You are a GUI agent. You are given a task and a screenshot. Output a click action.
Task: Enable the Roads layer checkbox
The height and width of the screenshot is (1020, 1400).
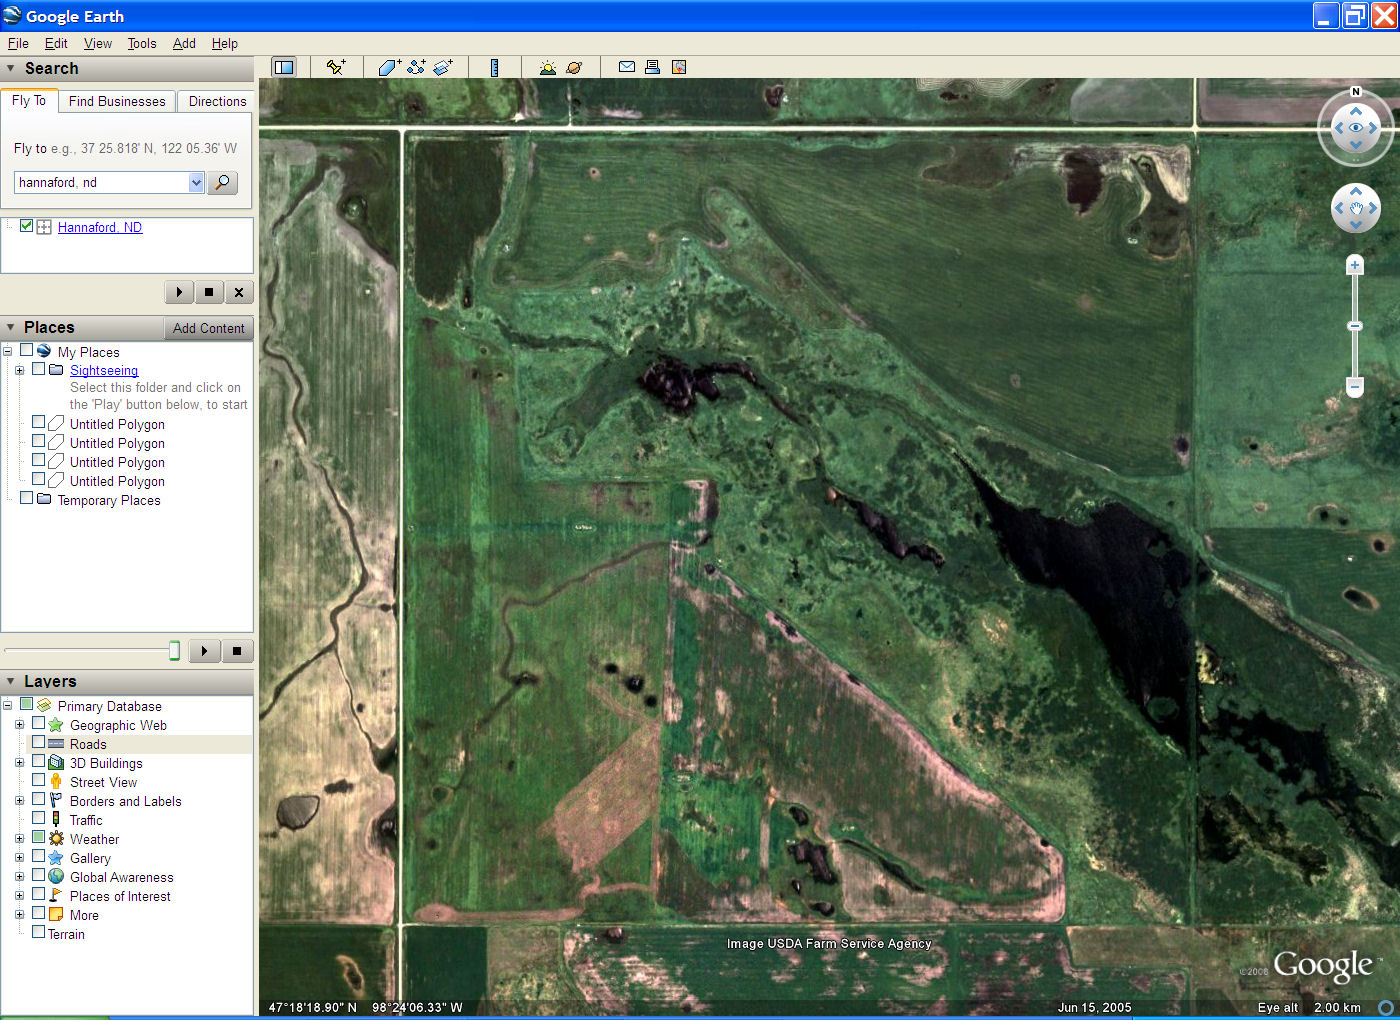pos(38,742)
